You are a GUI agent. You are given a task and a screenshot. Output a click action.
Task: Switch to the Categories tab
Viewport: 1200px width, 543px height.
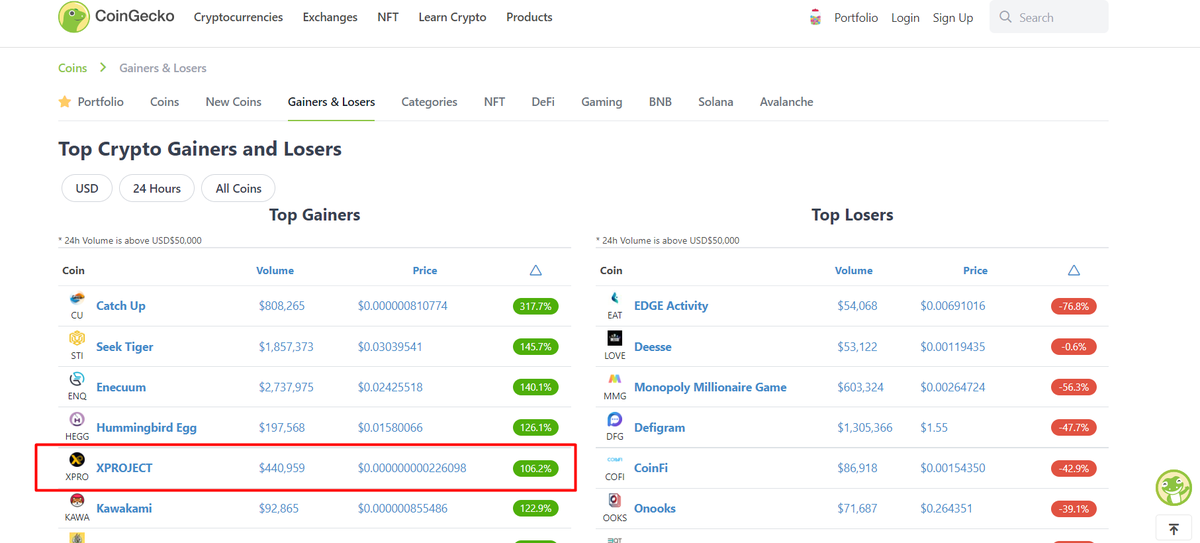tap(429, 102)
